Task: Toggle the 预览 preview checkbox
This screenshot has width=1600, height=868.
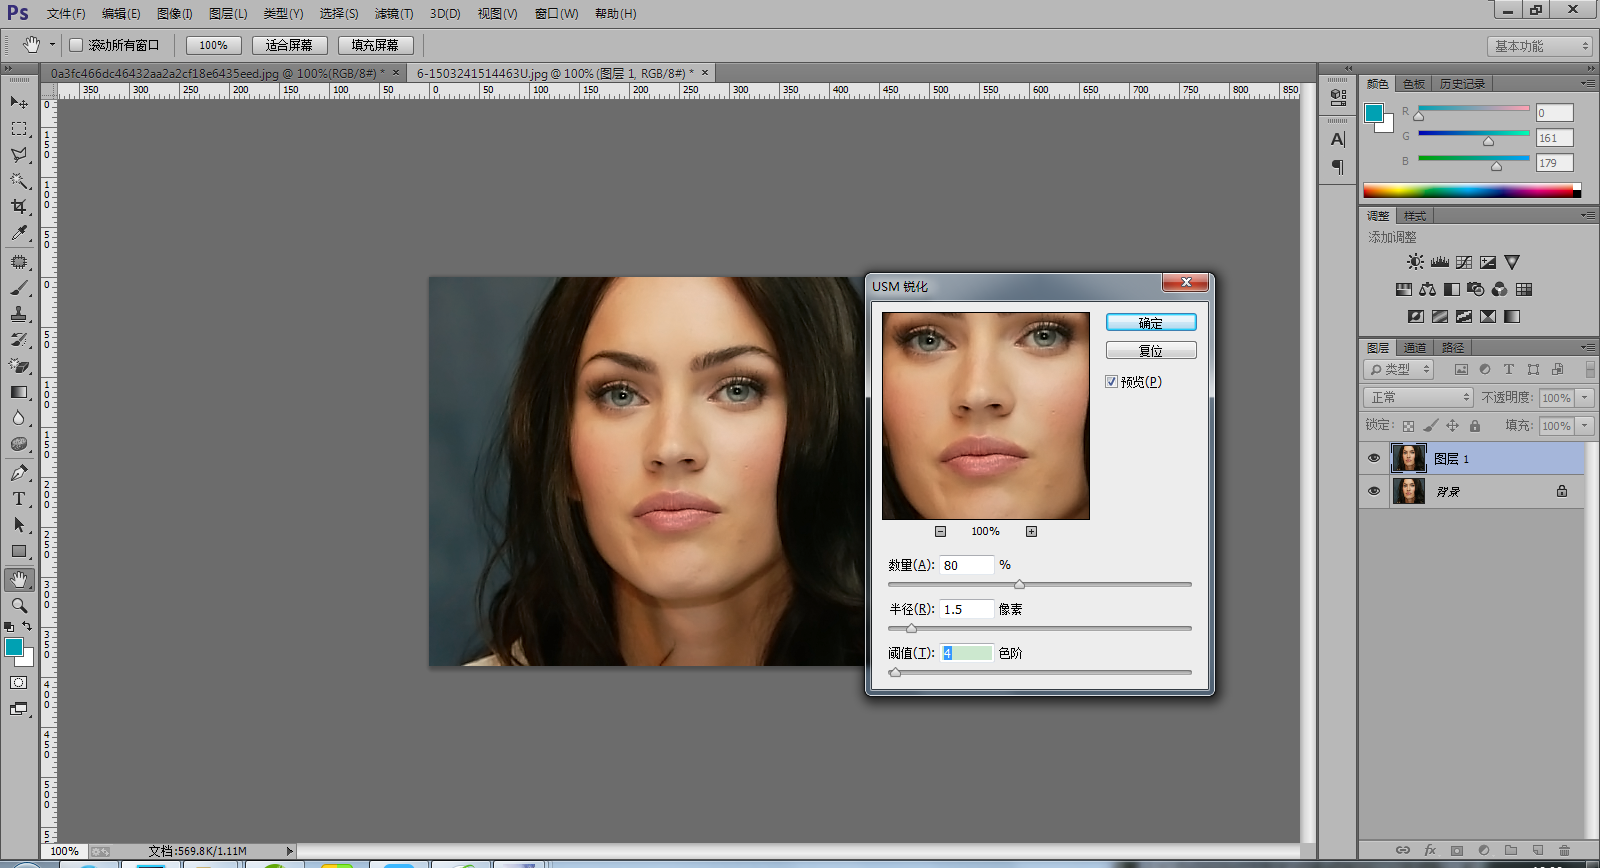Action: click(1112, 382)
